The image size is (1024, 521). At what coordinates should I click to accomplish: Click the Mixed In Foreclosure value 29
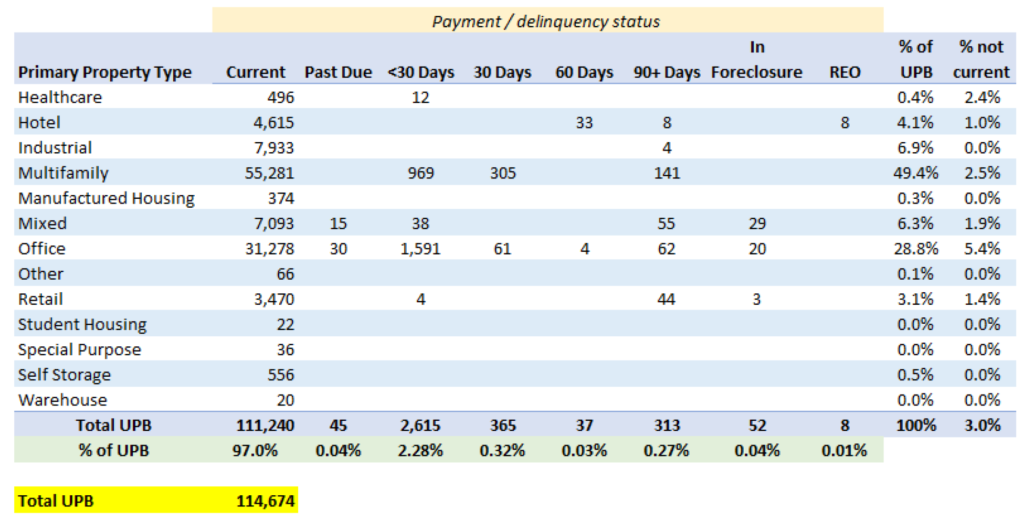coord(757,223)
